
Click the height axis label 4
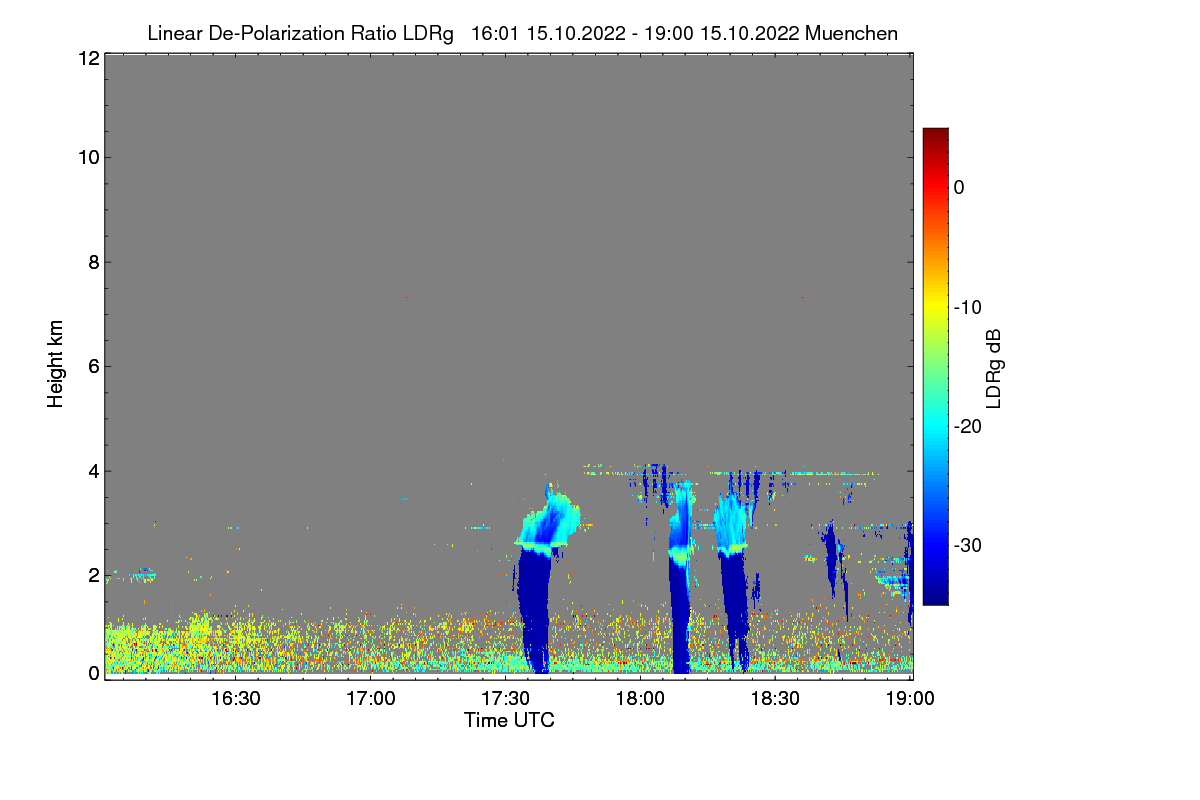[x=93, y=470]
